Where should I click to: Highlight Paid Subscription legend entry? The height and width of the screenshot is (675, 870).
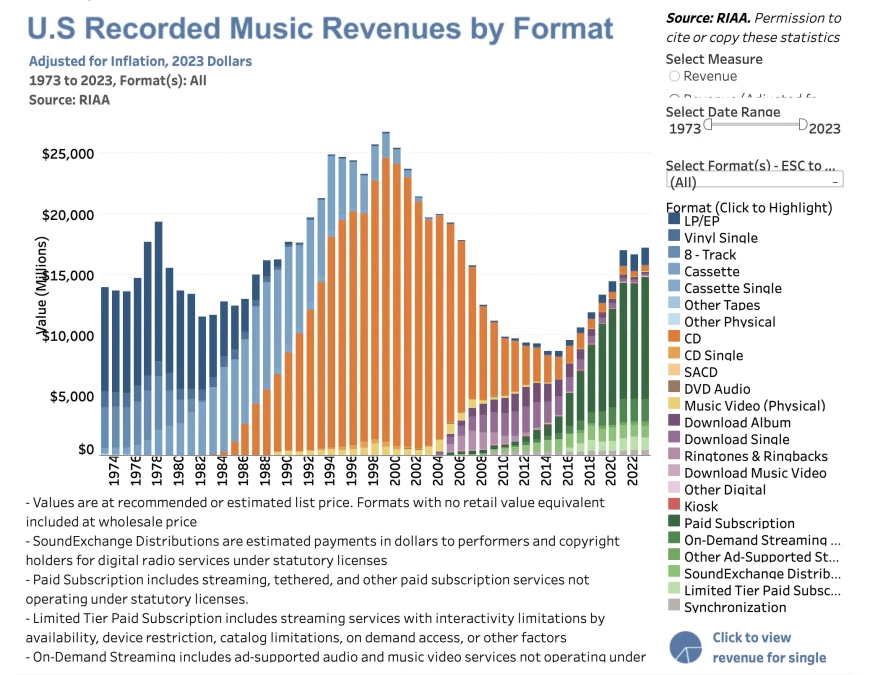[739, 523]
